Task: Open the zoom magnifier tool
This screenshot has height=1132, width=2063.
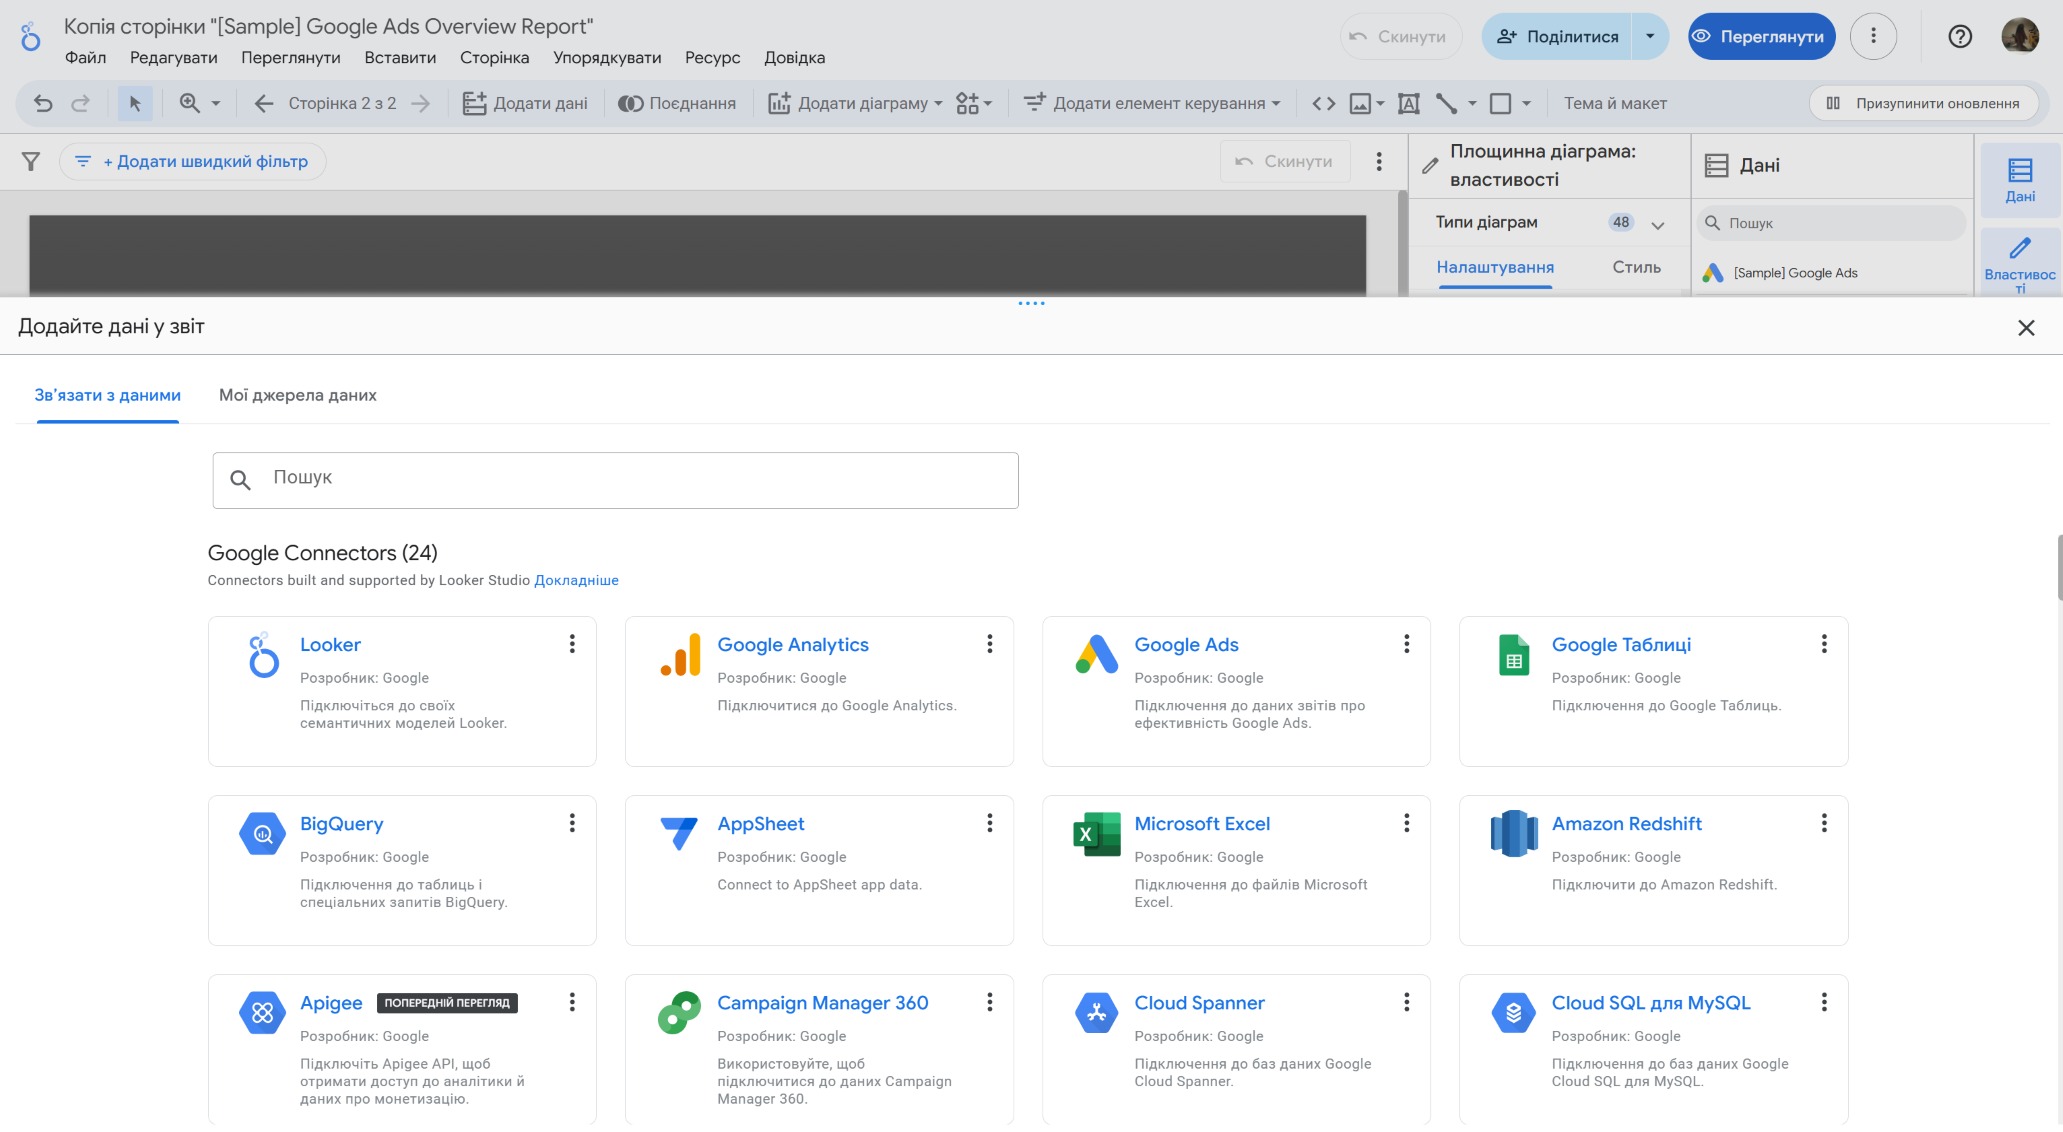Action: [x=189, y=103]
